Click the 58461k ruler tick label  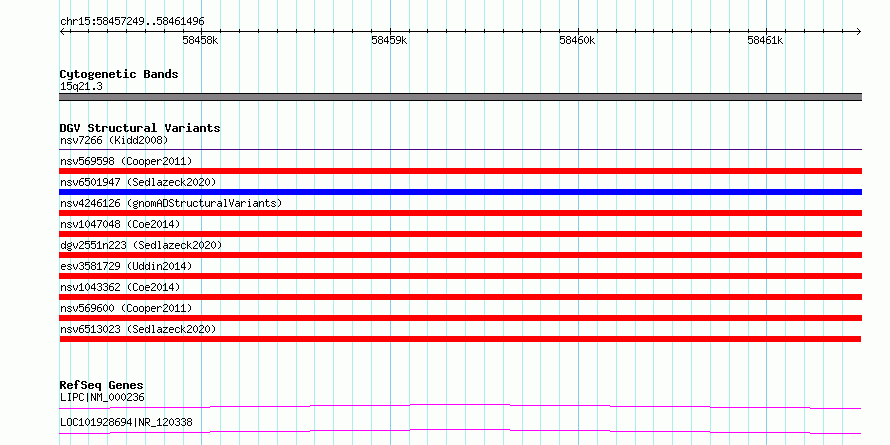point(765,40)
